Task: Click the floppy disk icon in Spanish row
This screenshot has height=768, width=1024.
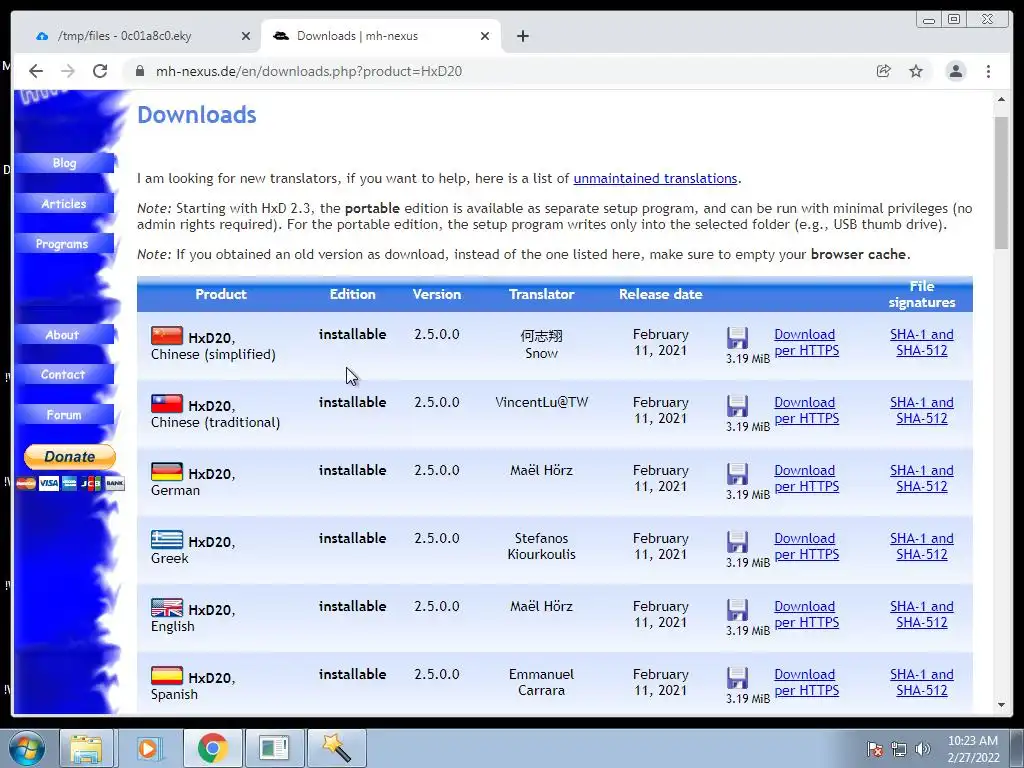Action: click(x=737, y=678)
